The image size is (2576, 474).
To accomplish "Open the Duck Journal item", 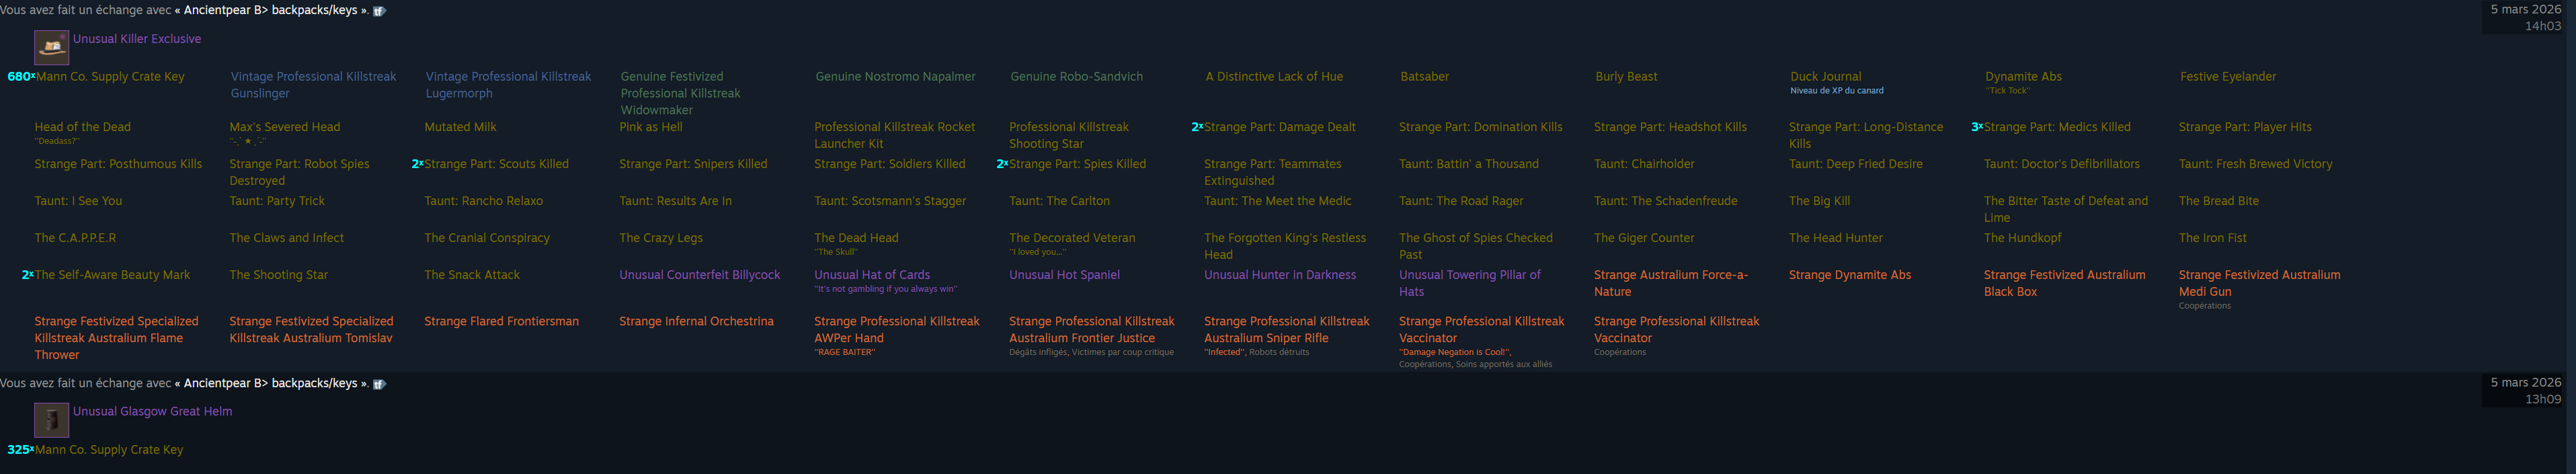I will click(x=1826, y=77).
